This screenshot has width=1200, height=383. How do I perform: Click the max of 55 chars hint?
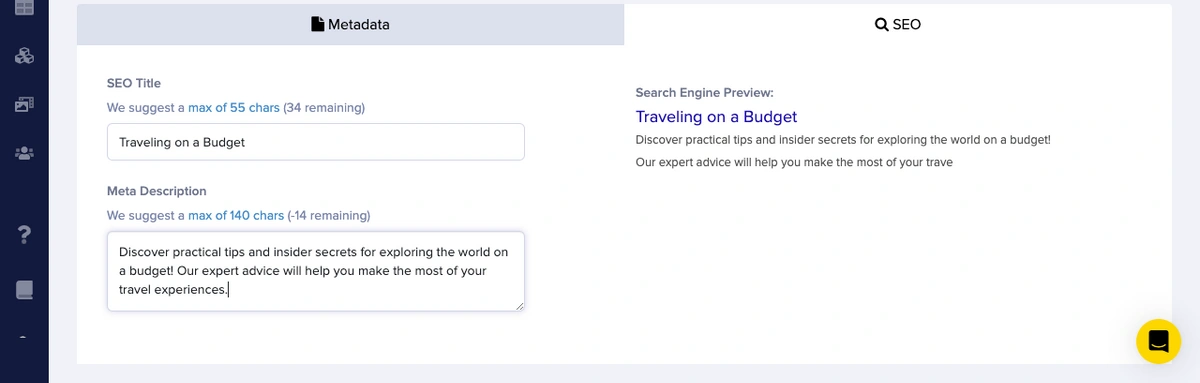(234, 107)
